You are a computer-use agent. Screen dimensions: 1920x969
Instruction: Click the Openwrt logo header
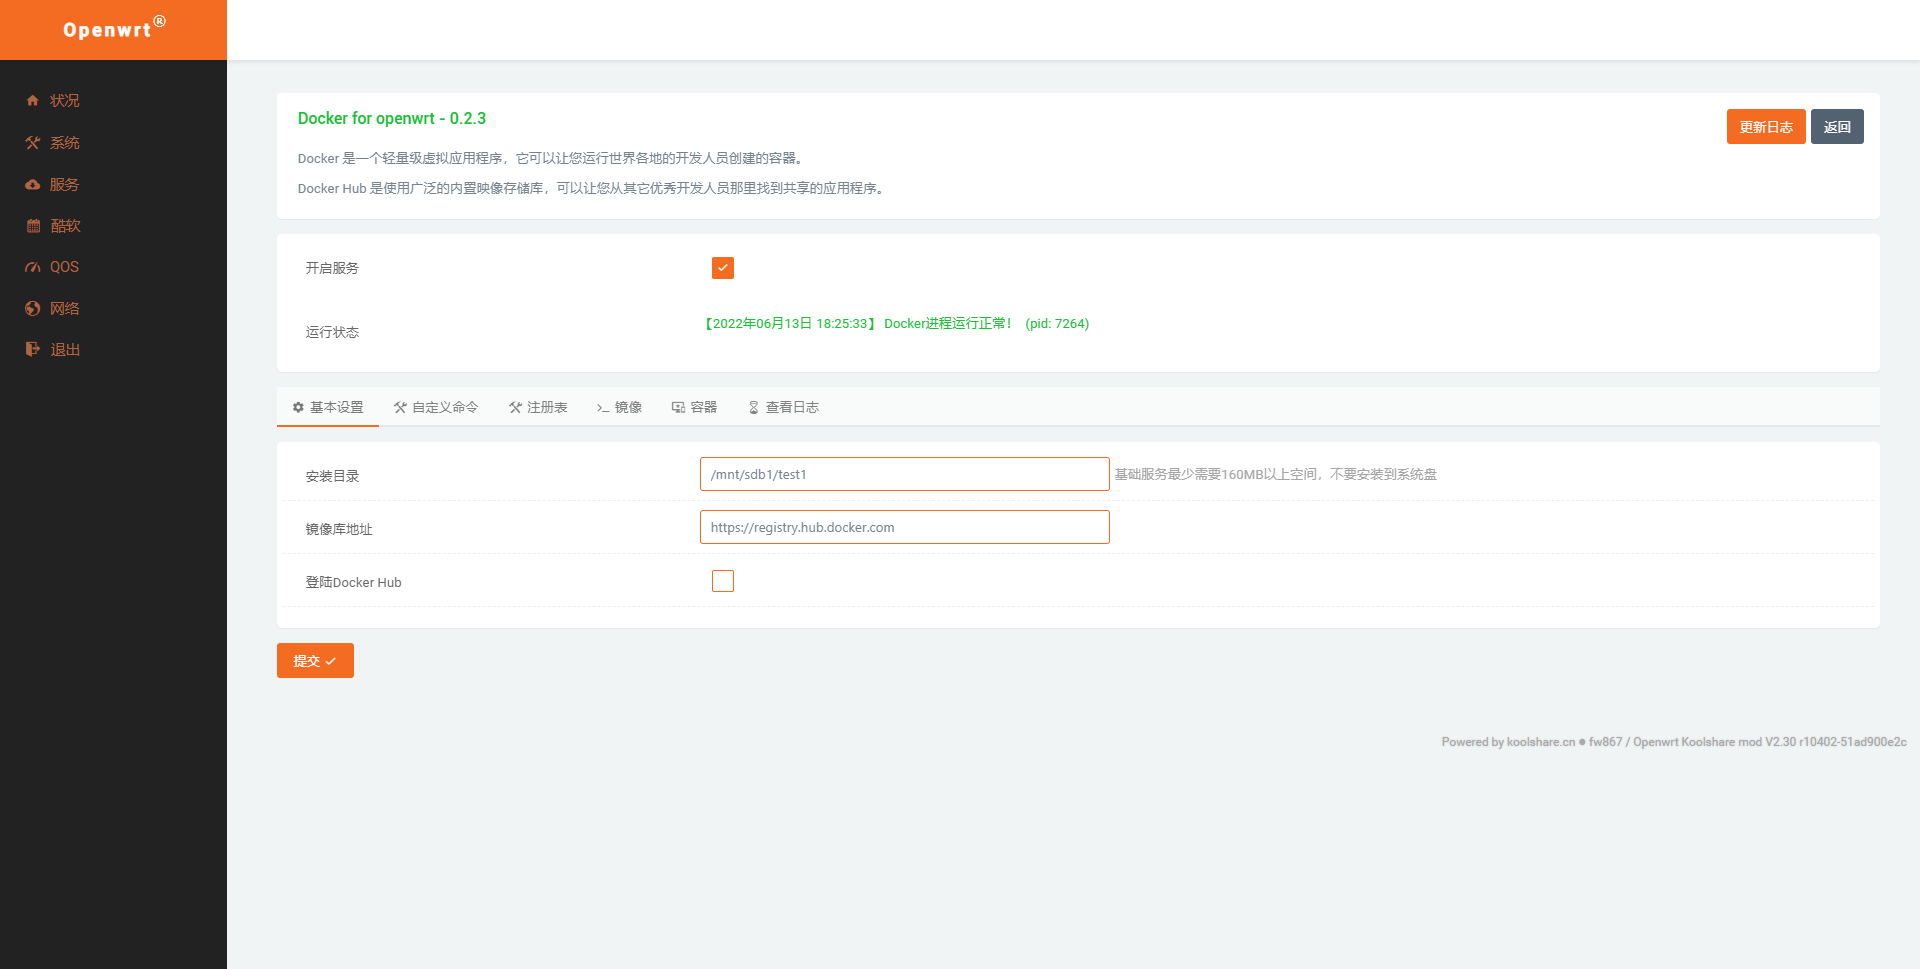113,30
